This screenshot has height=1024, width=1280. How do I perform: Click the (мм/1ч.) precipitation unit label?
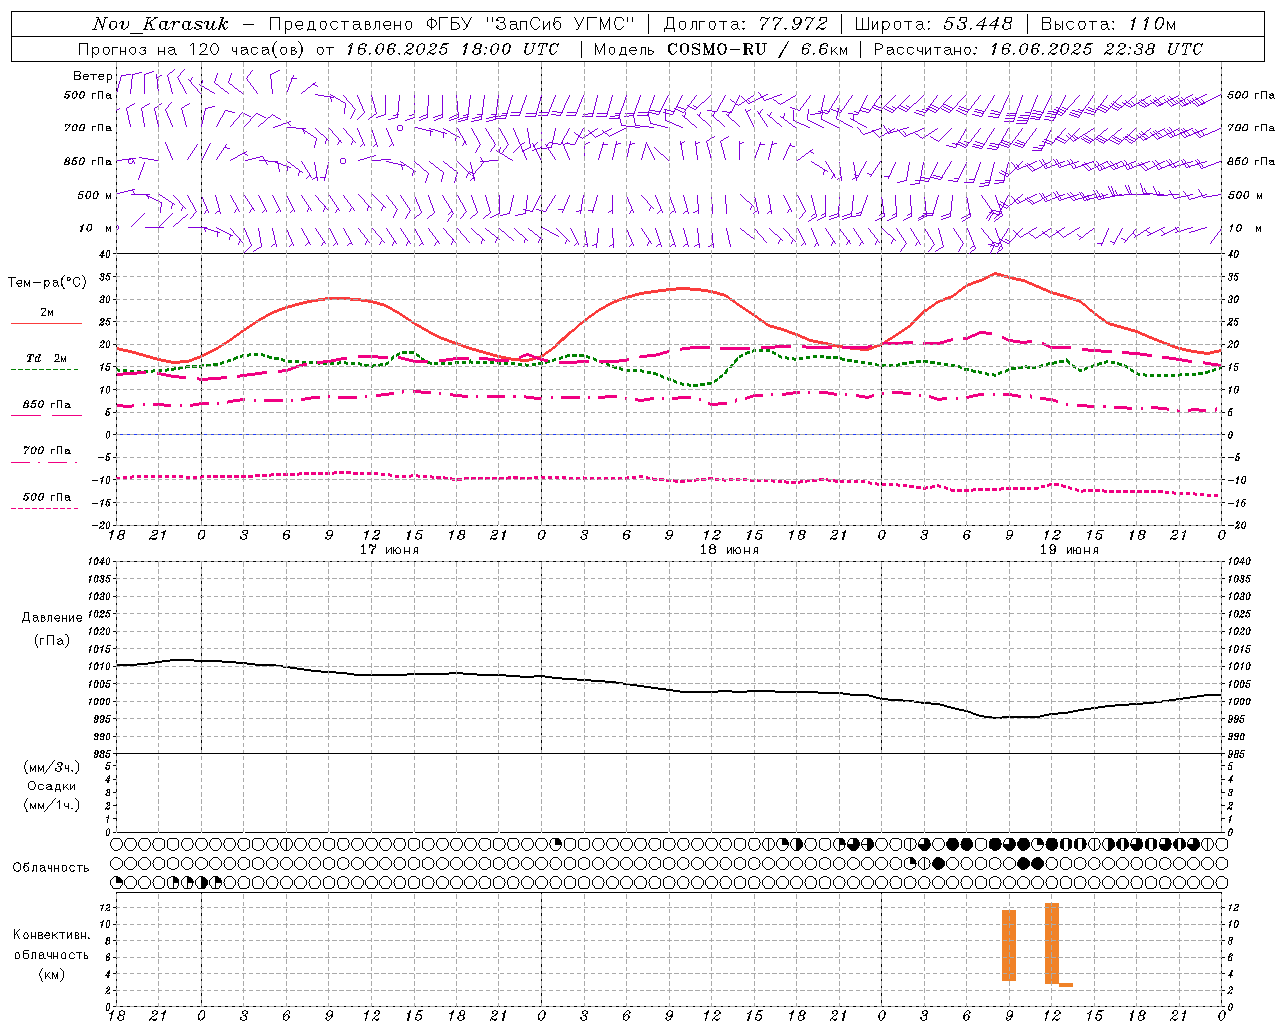tap(52, 805)
